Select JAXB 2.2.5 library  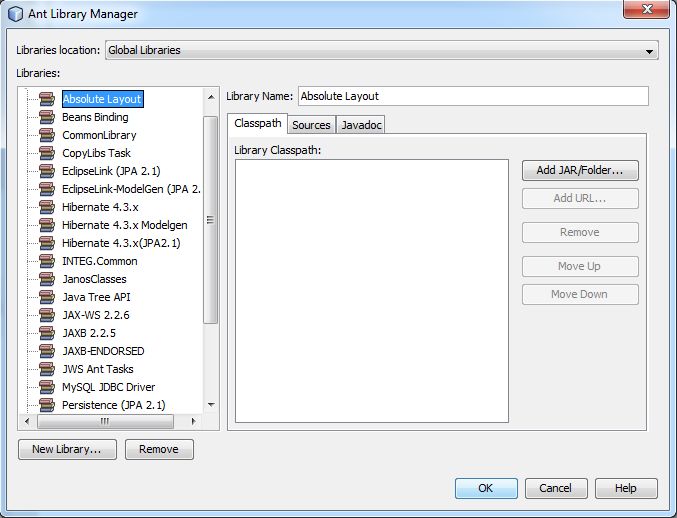[x=89, y=333]
